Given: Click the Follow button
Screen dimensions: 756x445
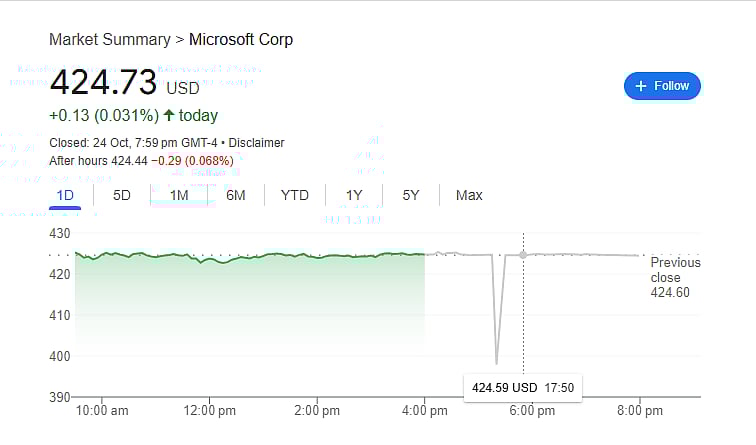Looking at the screenshot, I should [x=662, y=86].
